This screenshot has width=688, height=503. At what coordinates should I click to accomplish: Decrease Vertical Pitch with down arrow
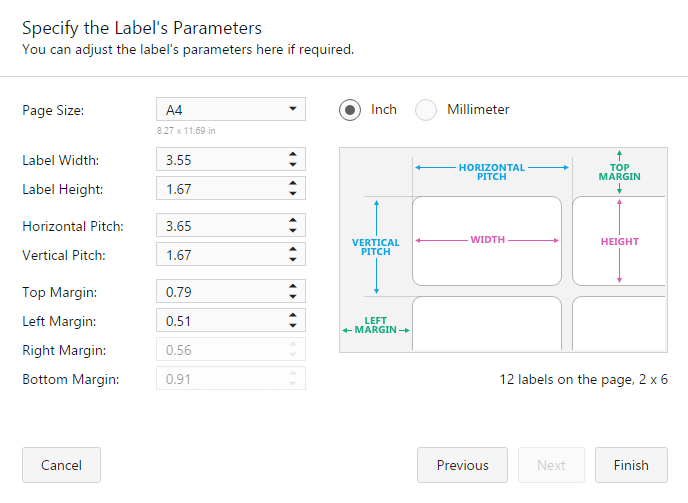pyautogui.click(x=292, y=260)
